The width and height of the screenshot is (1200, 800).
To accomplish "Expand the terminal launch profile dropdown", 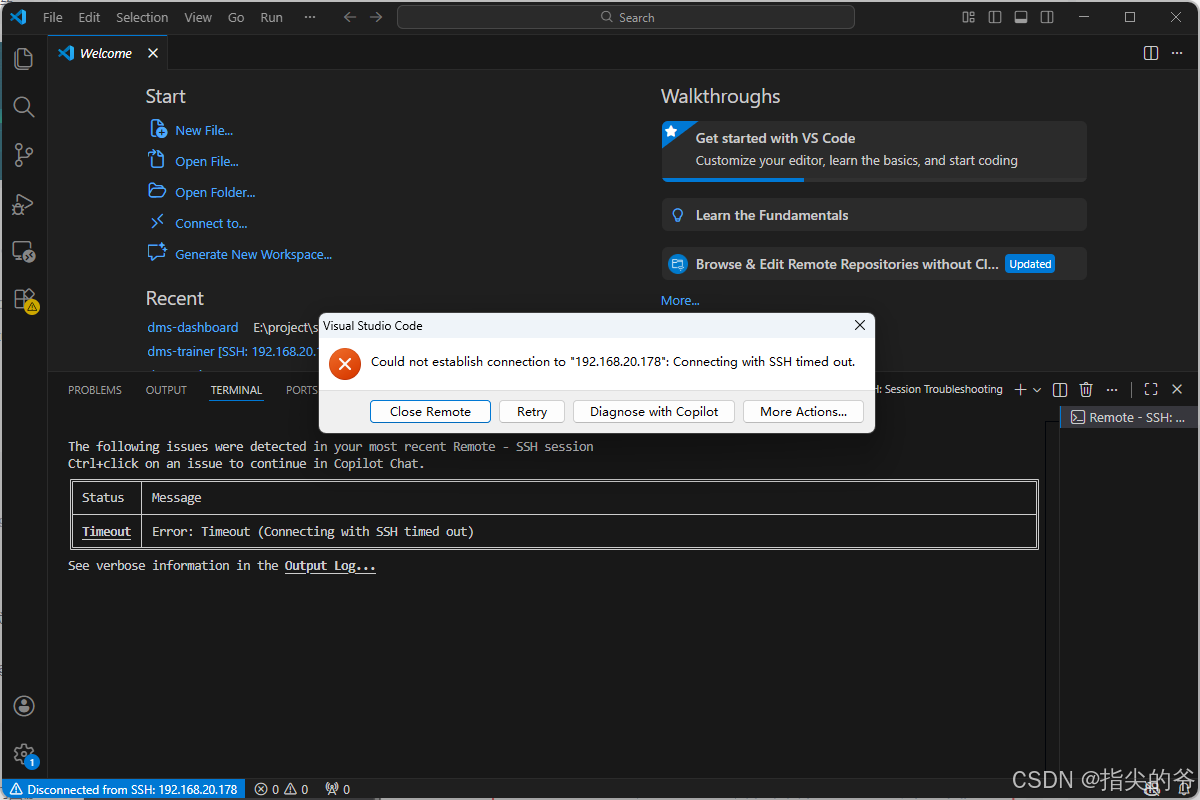I will click(x=1037, y=389).
